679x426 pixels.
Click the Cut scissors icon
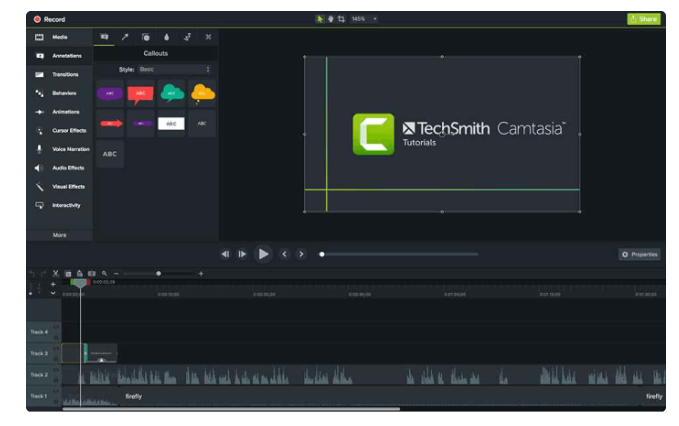55,274
